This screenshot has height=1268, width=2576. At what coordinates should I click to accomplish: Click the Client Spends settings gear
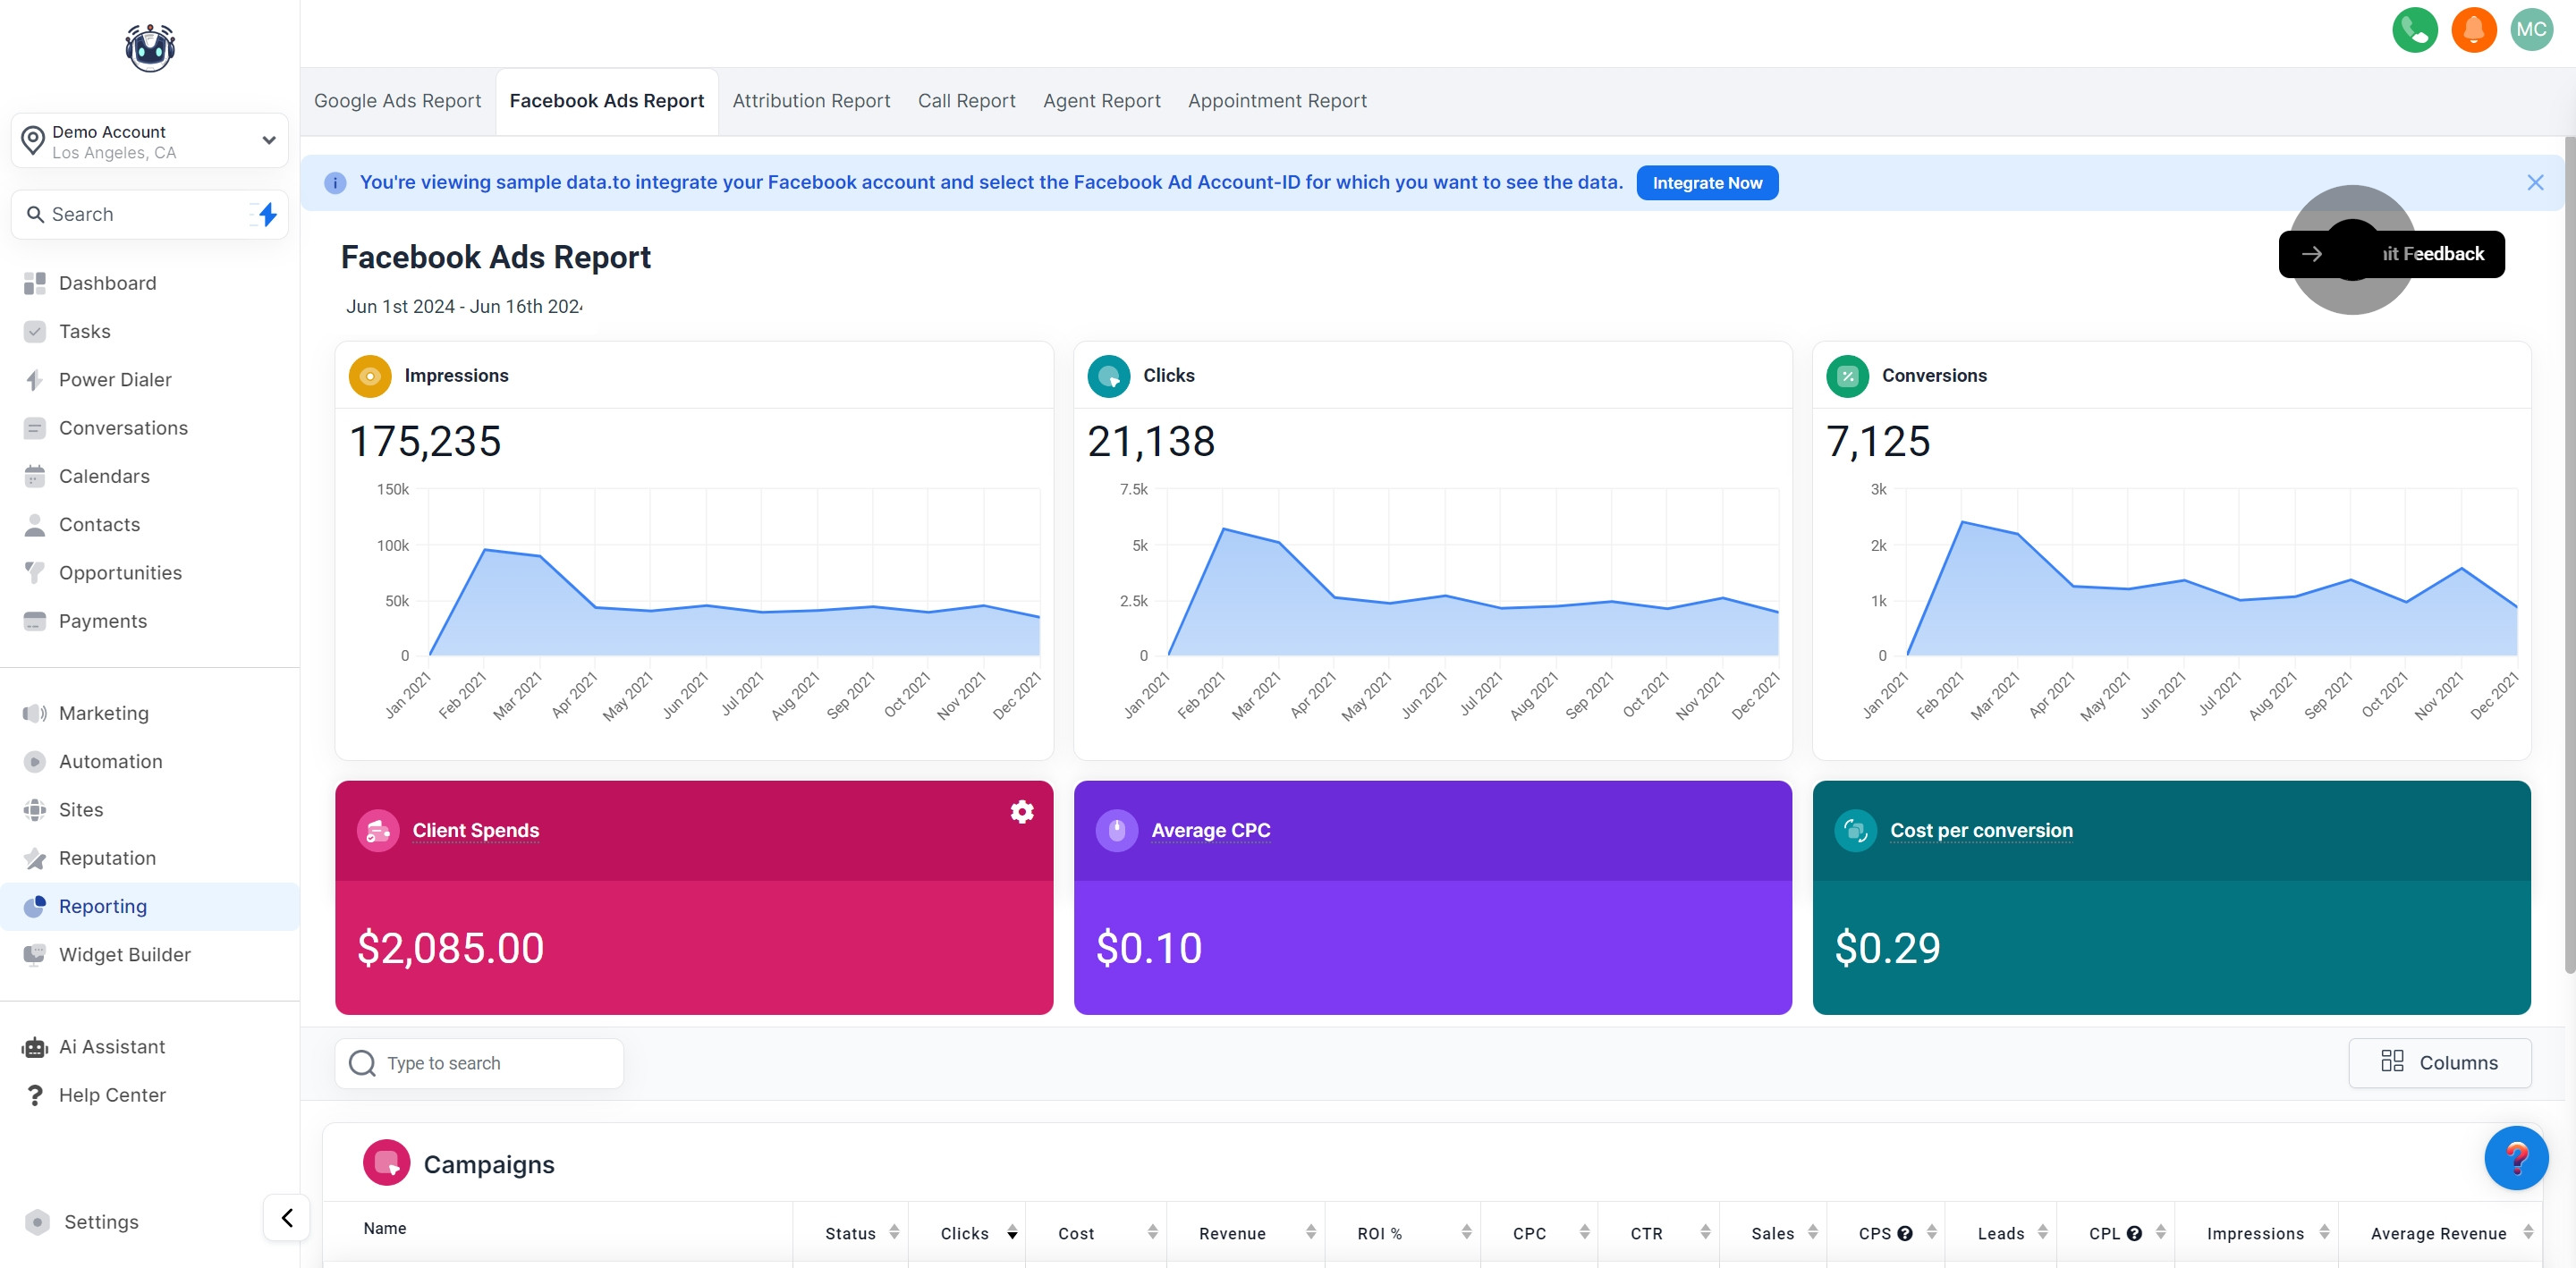(x=1021, y=811)
